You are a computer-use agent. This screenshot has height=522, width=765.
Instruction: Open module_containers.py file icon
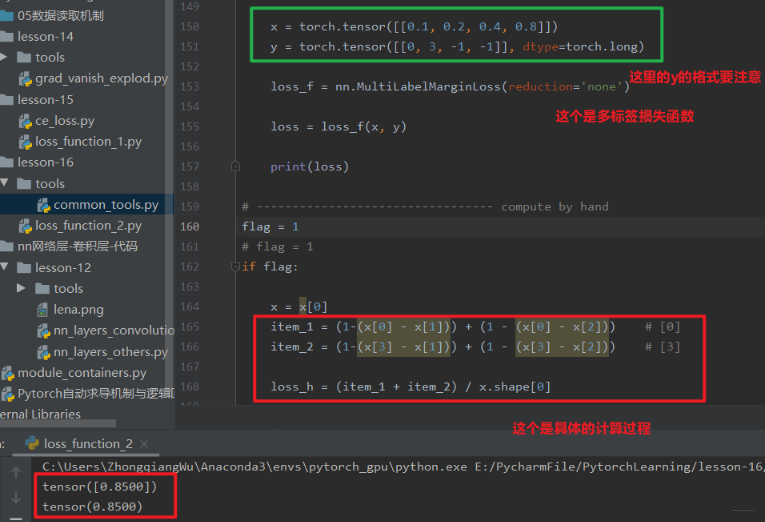click(x=7, y=373)
